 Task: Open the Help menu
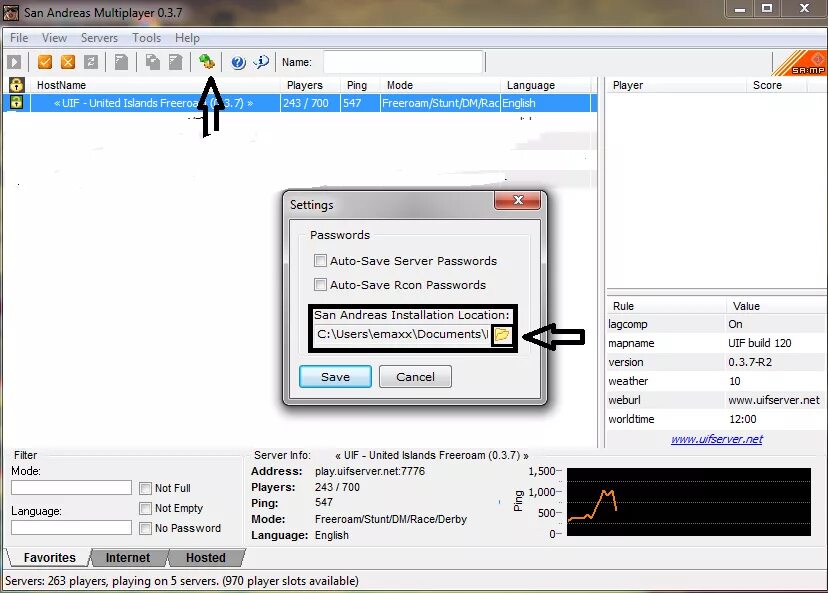coord(187,38)
